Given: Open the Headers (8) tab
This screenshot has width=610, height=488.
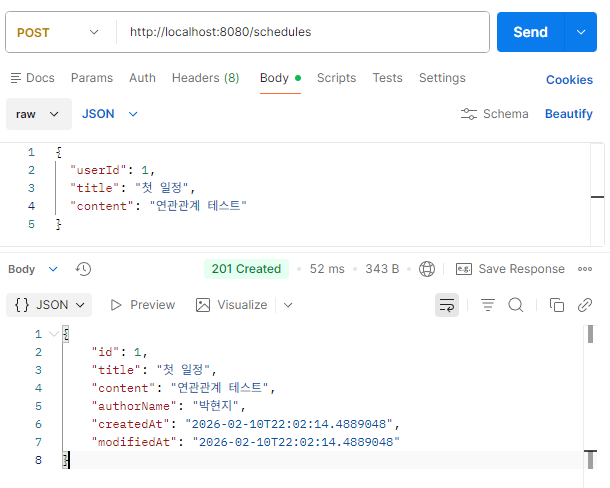Looking at the screenshot, I should pos(205,78).
